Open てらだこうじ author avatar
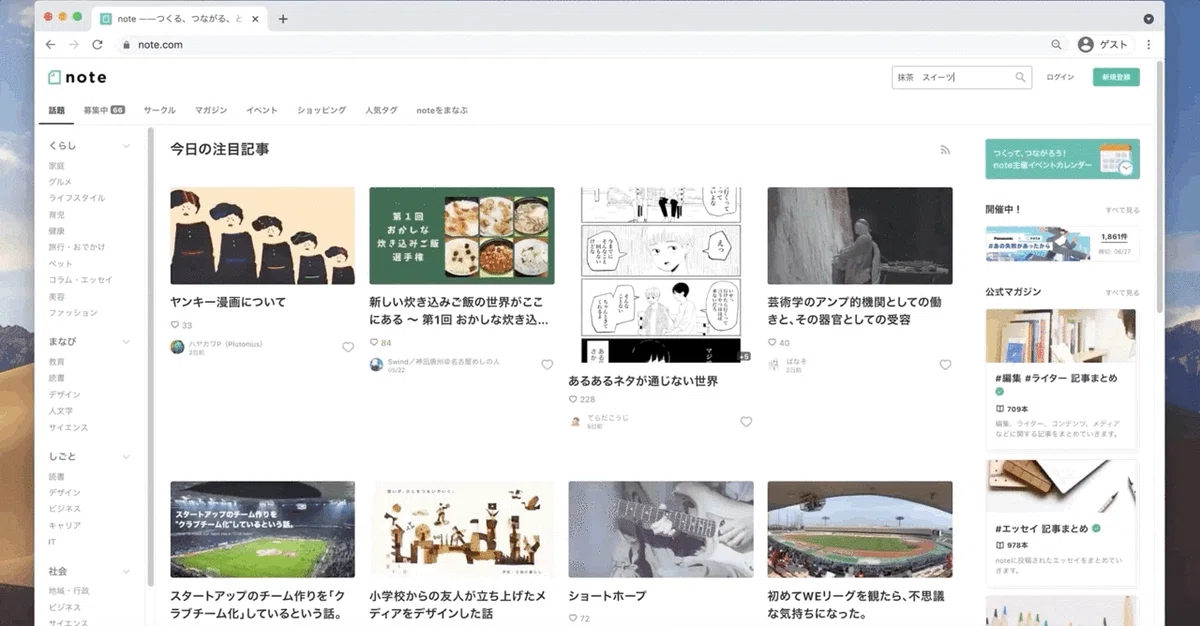Image resolution: width=1200 pixels, height=626 pixels. click(575, 422)
